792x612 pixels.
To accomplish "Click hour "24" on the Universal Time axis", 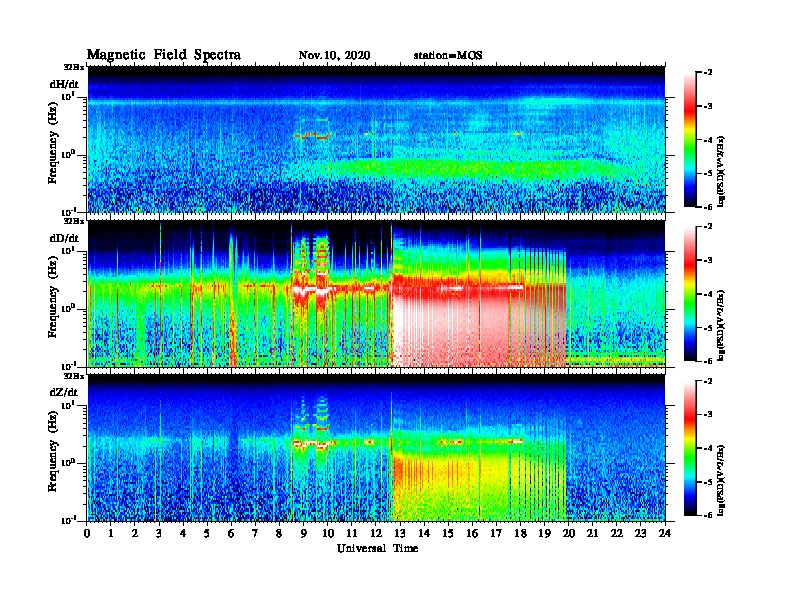I will click(665, 533).
